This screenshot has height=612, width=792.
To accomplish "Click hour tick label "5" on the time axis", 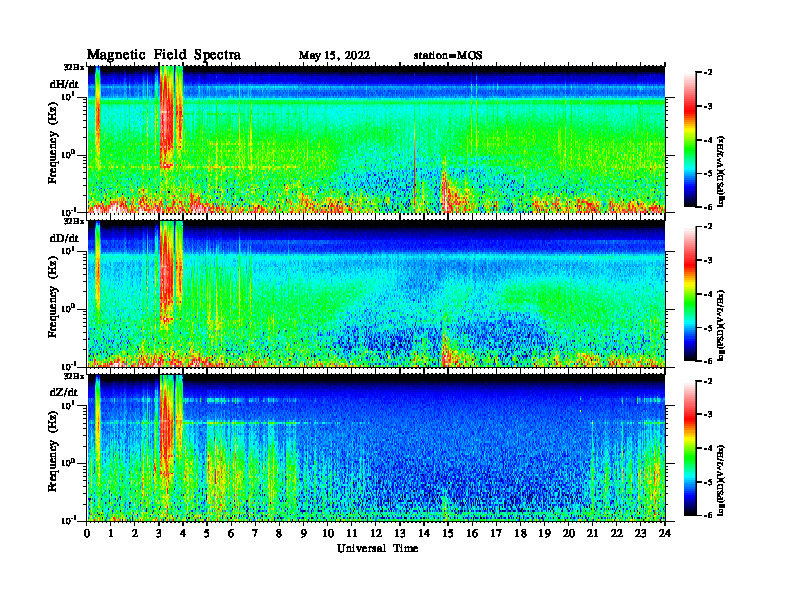I will click(x=207, y=534).
